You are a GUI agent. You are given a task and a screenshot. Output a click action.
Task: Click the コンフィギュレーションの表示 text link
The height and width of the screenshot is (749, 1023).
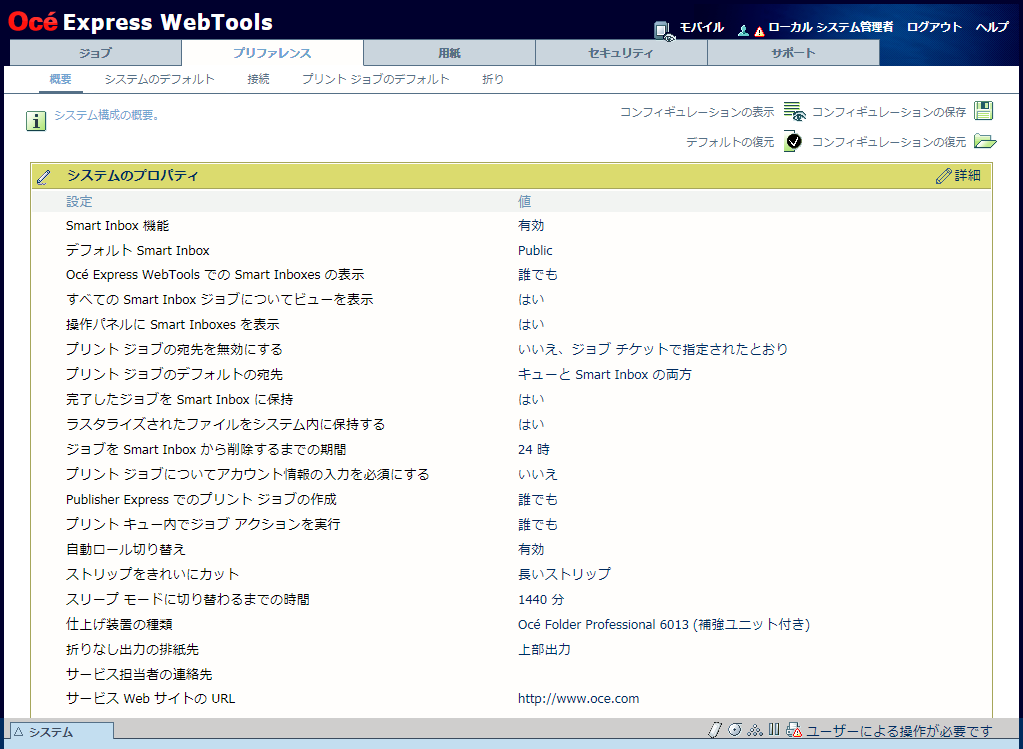(697, 112)
